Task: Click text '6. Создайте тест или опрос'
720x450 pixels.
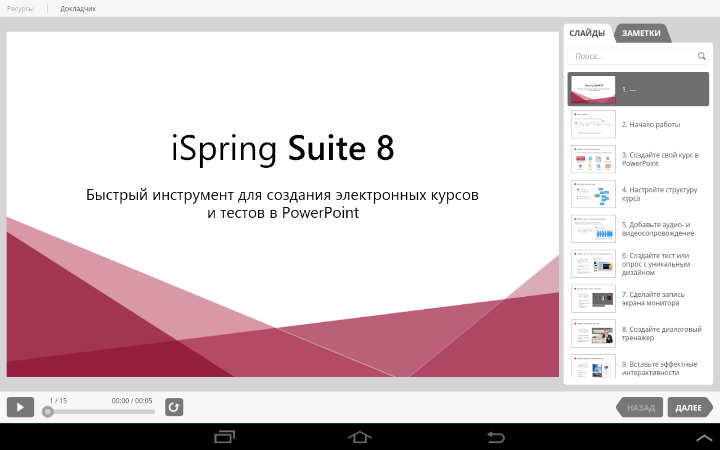Action: point(656,264)
